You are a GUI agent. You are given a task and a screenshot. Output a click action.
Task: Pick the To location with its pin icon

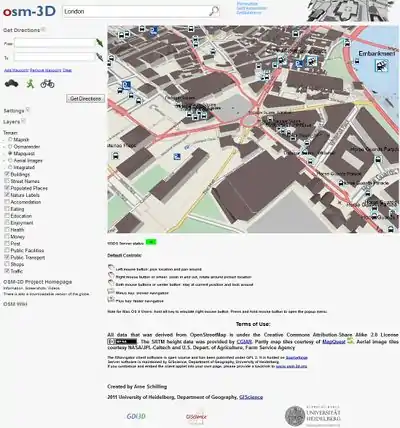pos(99,57)
